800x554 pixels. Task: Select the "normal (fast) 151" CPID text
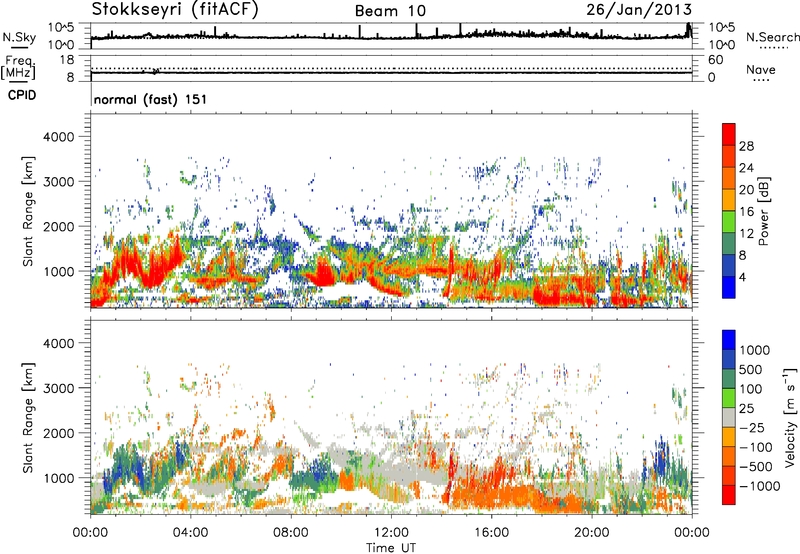pos(151,99)
